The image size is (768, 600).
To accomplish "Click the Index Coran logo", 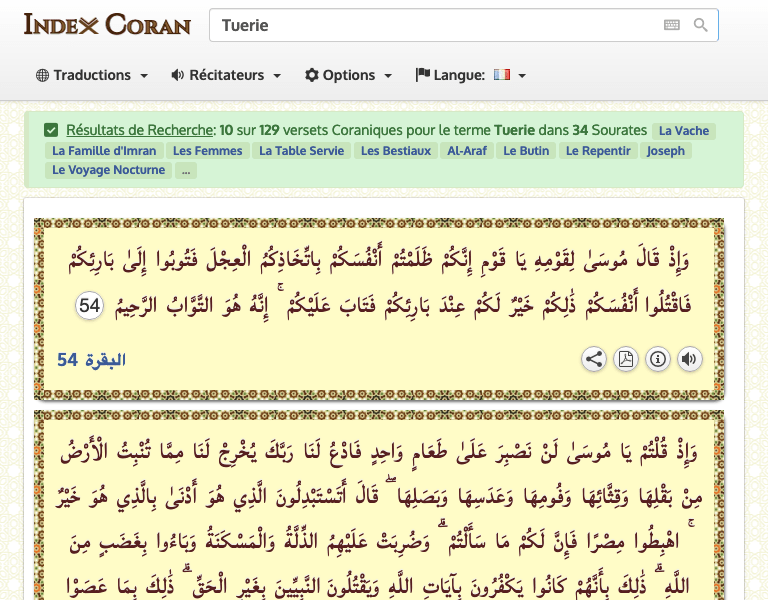I will (107, 24).
